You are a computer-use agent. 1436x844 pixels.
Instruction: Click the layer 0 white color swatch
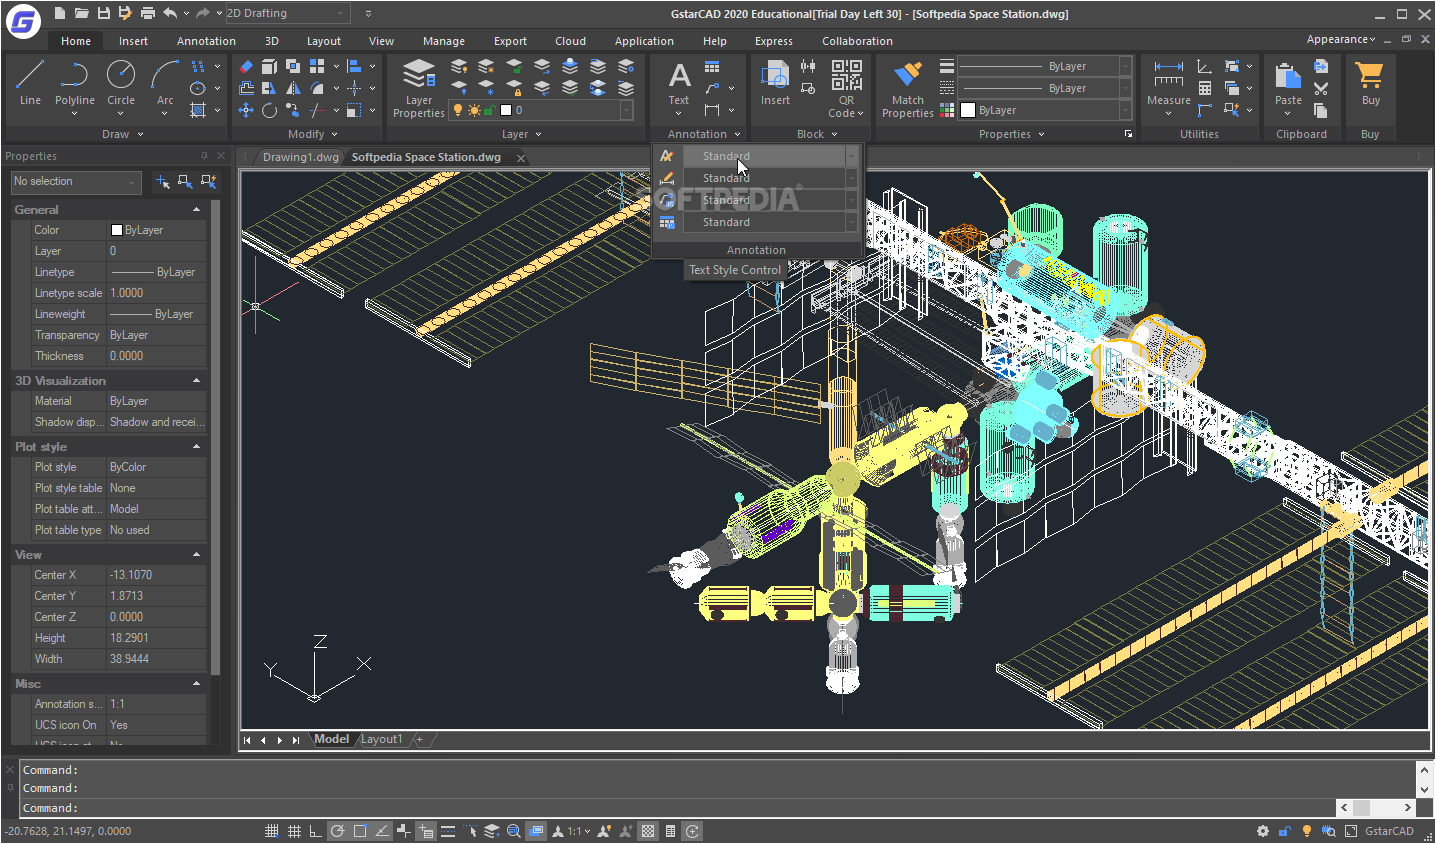[x=506, y=110]
